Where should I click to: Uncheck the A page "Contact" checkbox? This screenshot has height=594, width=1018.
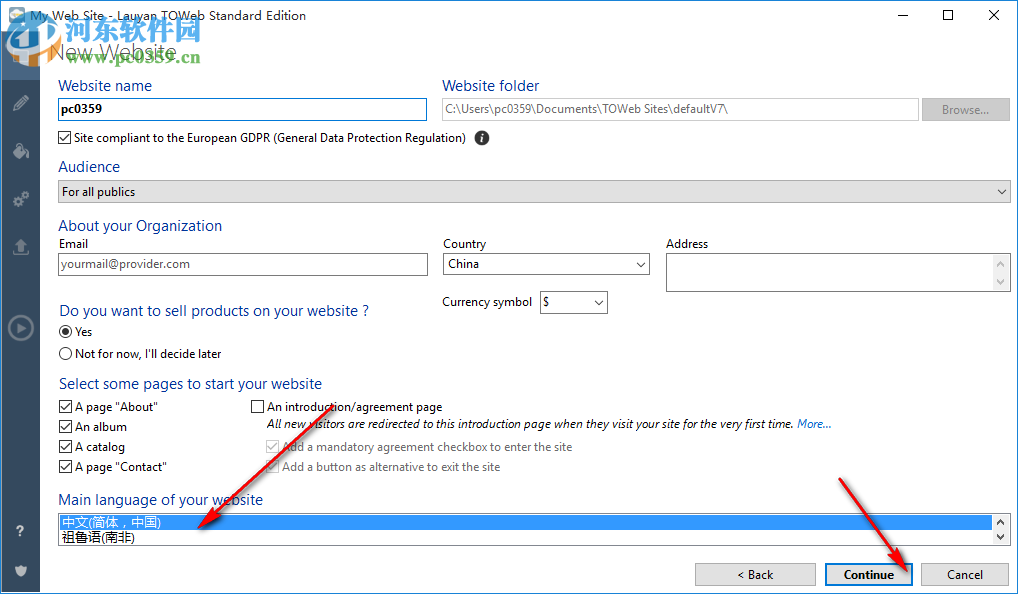tap(66, 467)
